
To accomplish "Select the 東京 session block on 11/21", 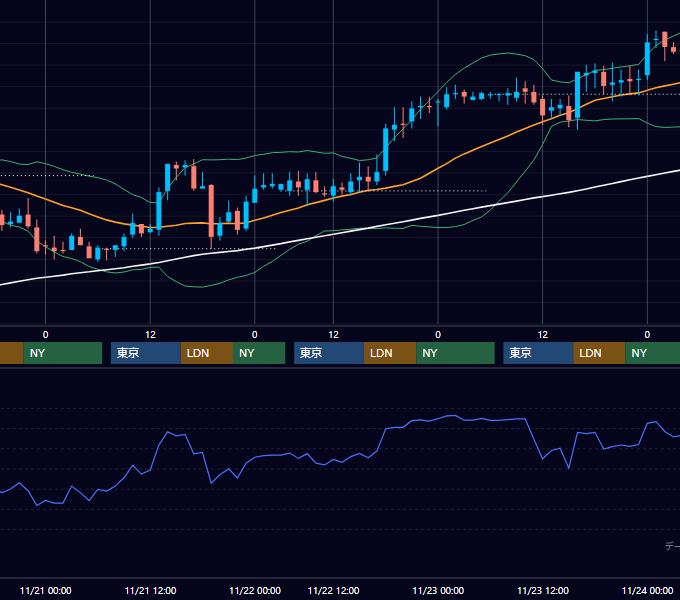I will coord(146,353).
